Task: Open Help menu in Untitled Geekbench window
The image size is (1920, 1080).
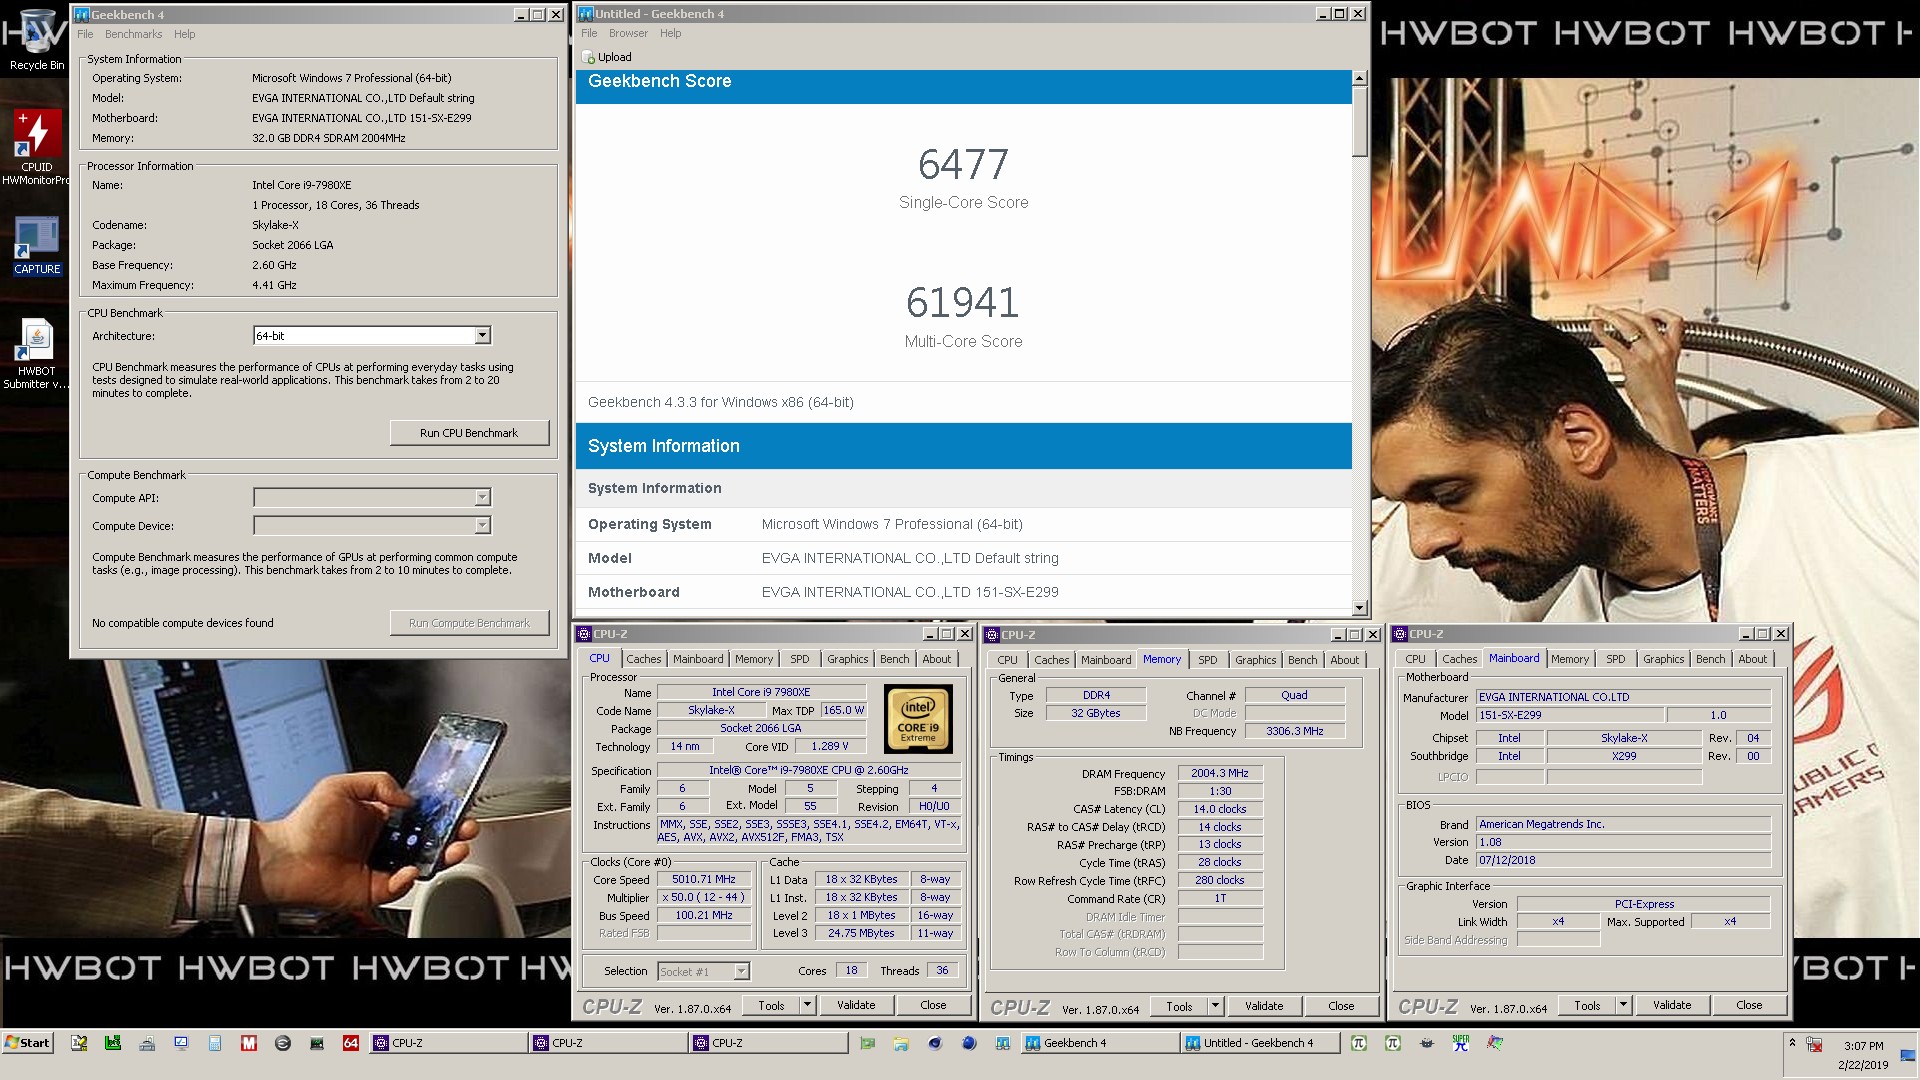Action: coord(670,33)
